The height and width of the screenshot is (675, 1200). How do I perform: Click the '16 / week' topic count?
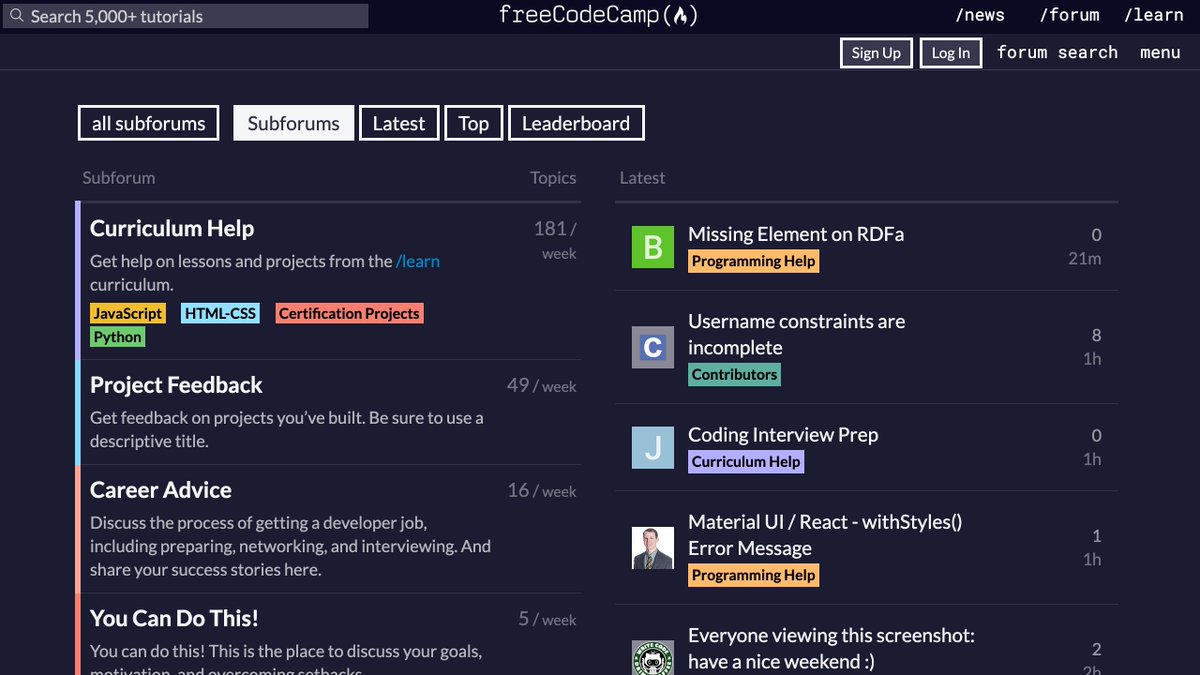541,490
